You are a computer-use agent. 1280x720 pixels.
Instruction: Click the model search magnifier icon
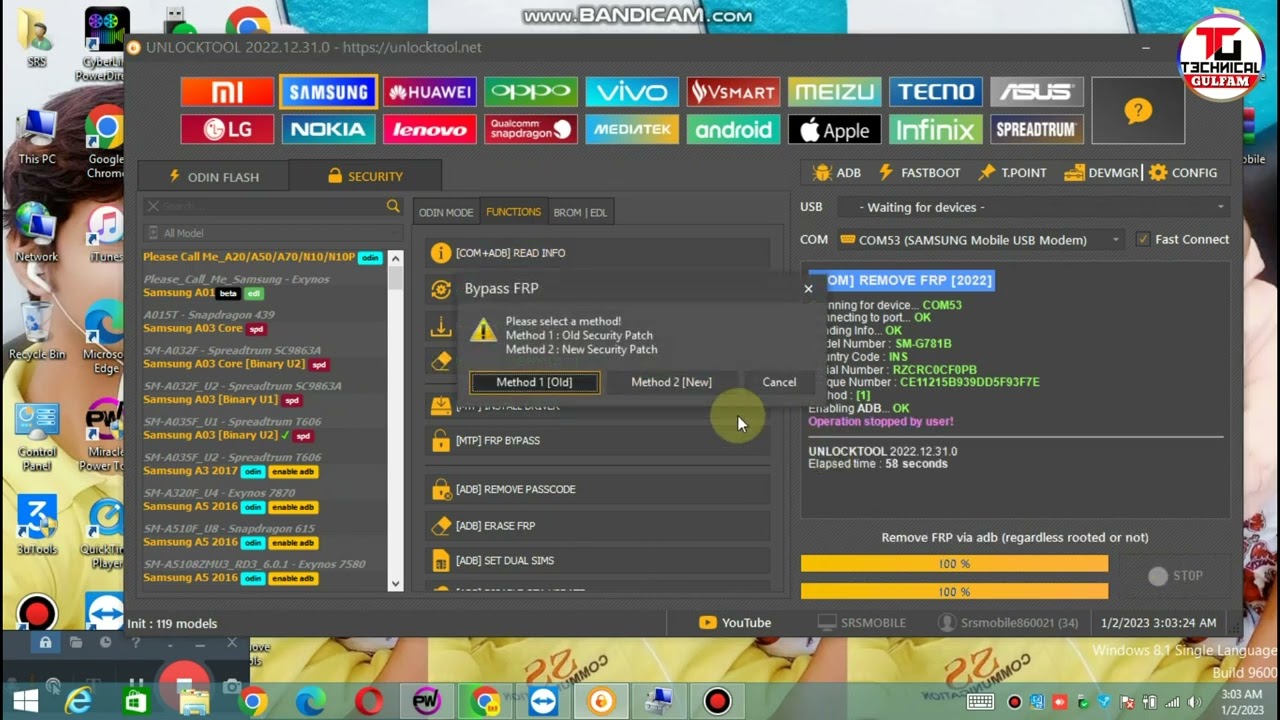pyautogui.click(x=393, y=206)
